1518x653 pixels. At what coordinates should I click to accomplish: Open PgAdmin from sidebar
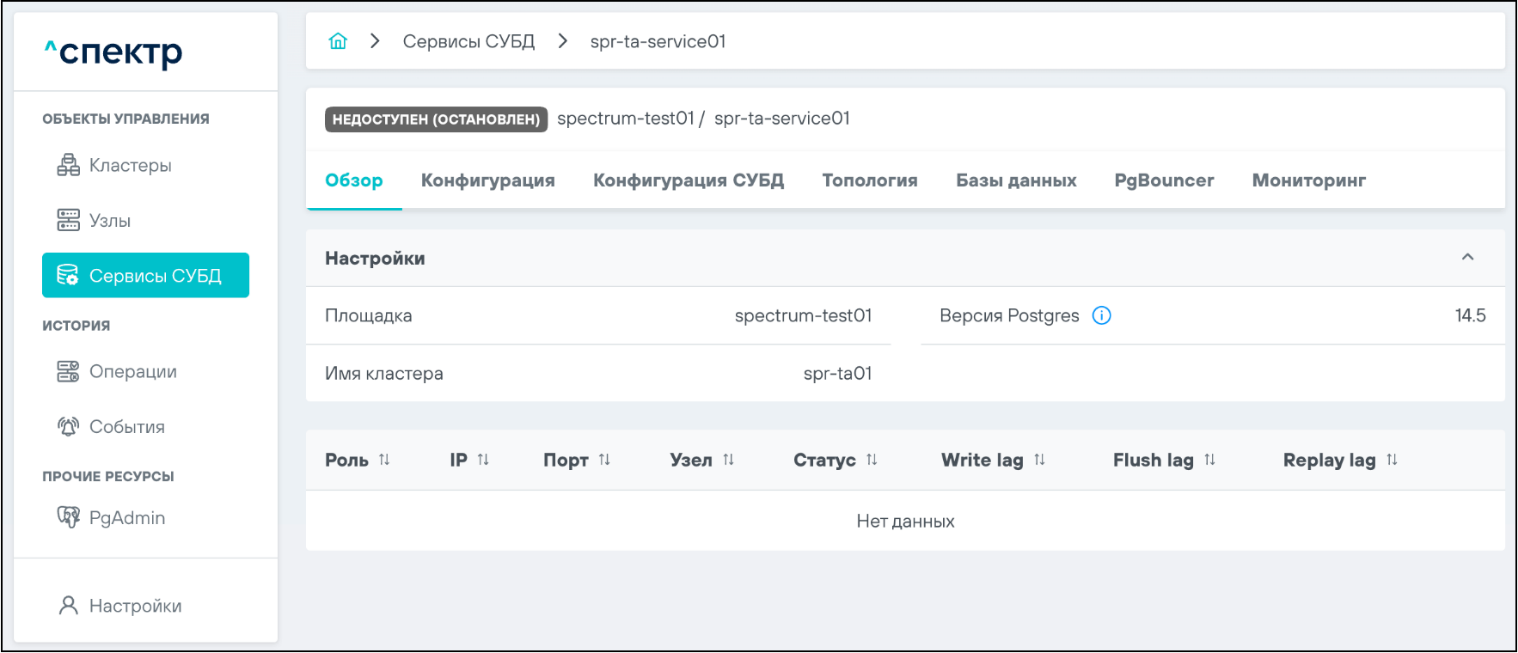[x=126, y=518]
